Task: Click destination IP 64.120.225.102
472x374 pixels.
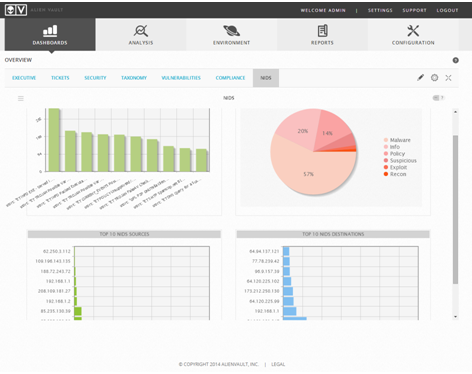Action: pyautogui.click(x=263, y=281)
